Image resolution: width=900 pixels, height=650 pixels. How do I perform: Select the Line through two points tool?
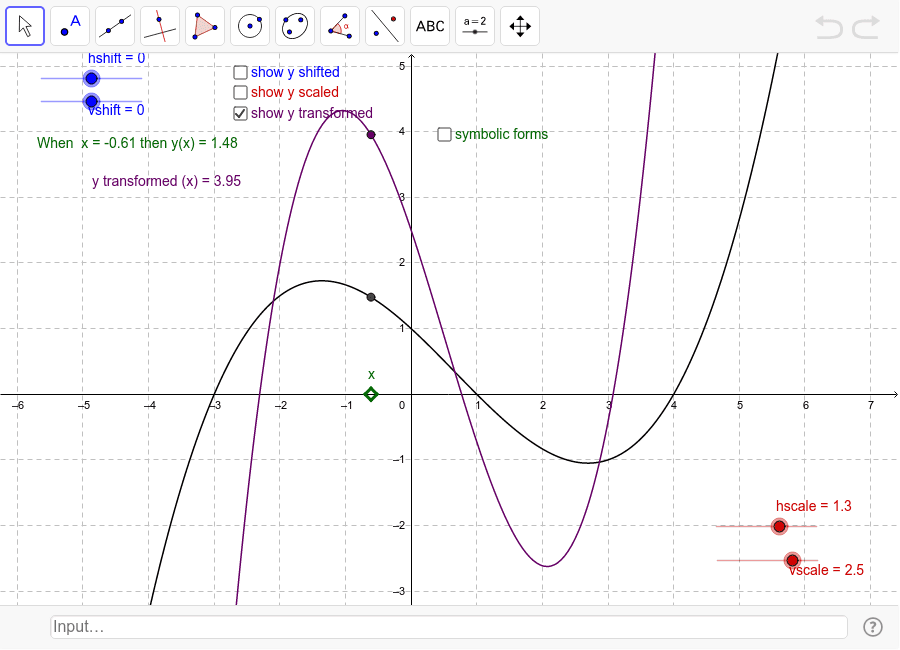pyautogui.click(x=115, y=26)
